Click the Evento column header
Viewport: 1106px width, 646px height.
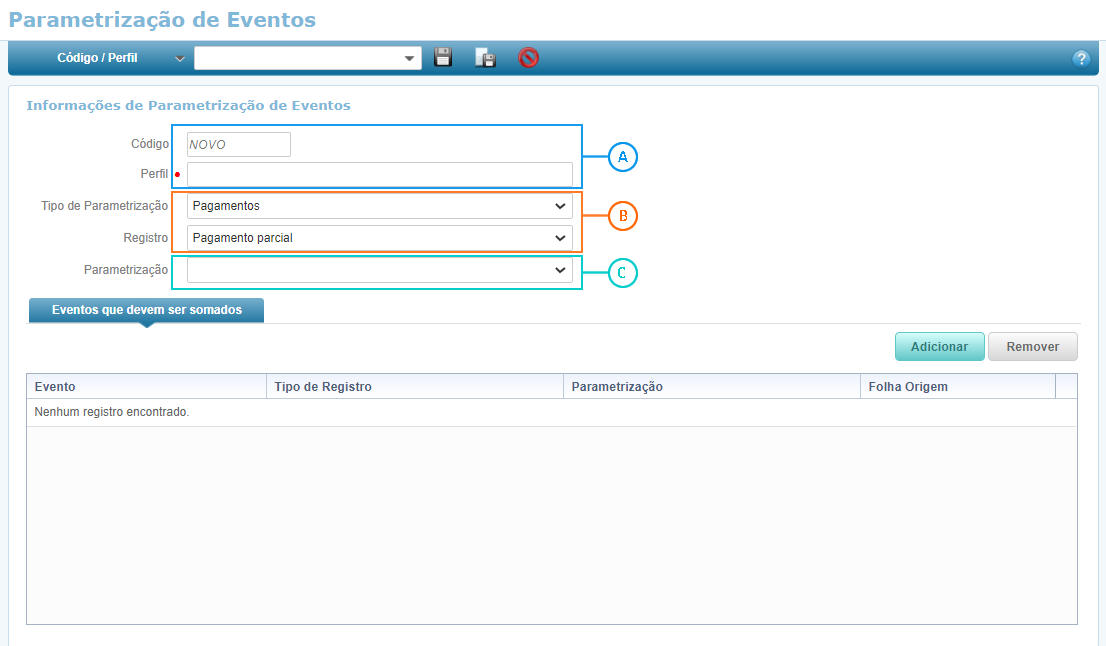tap(146, 387)
